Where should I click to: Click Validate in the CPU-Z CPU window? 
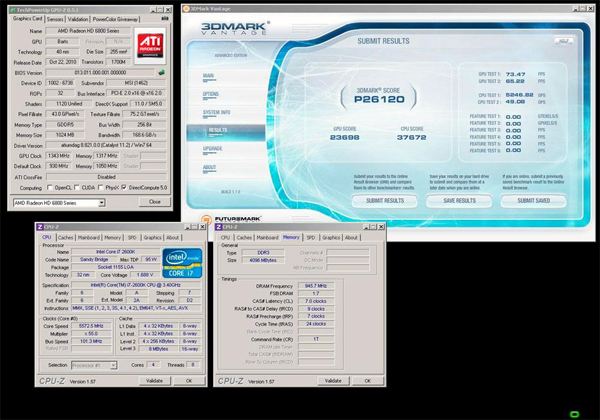coord(154,381)
